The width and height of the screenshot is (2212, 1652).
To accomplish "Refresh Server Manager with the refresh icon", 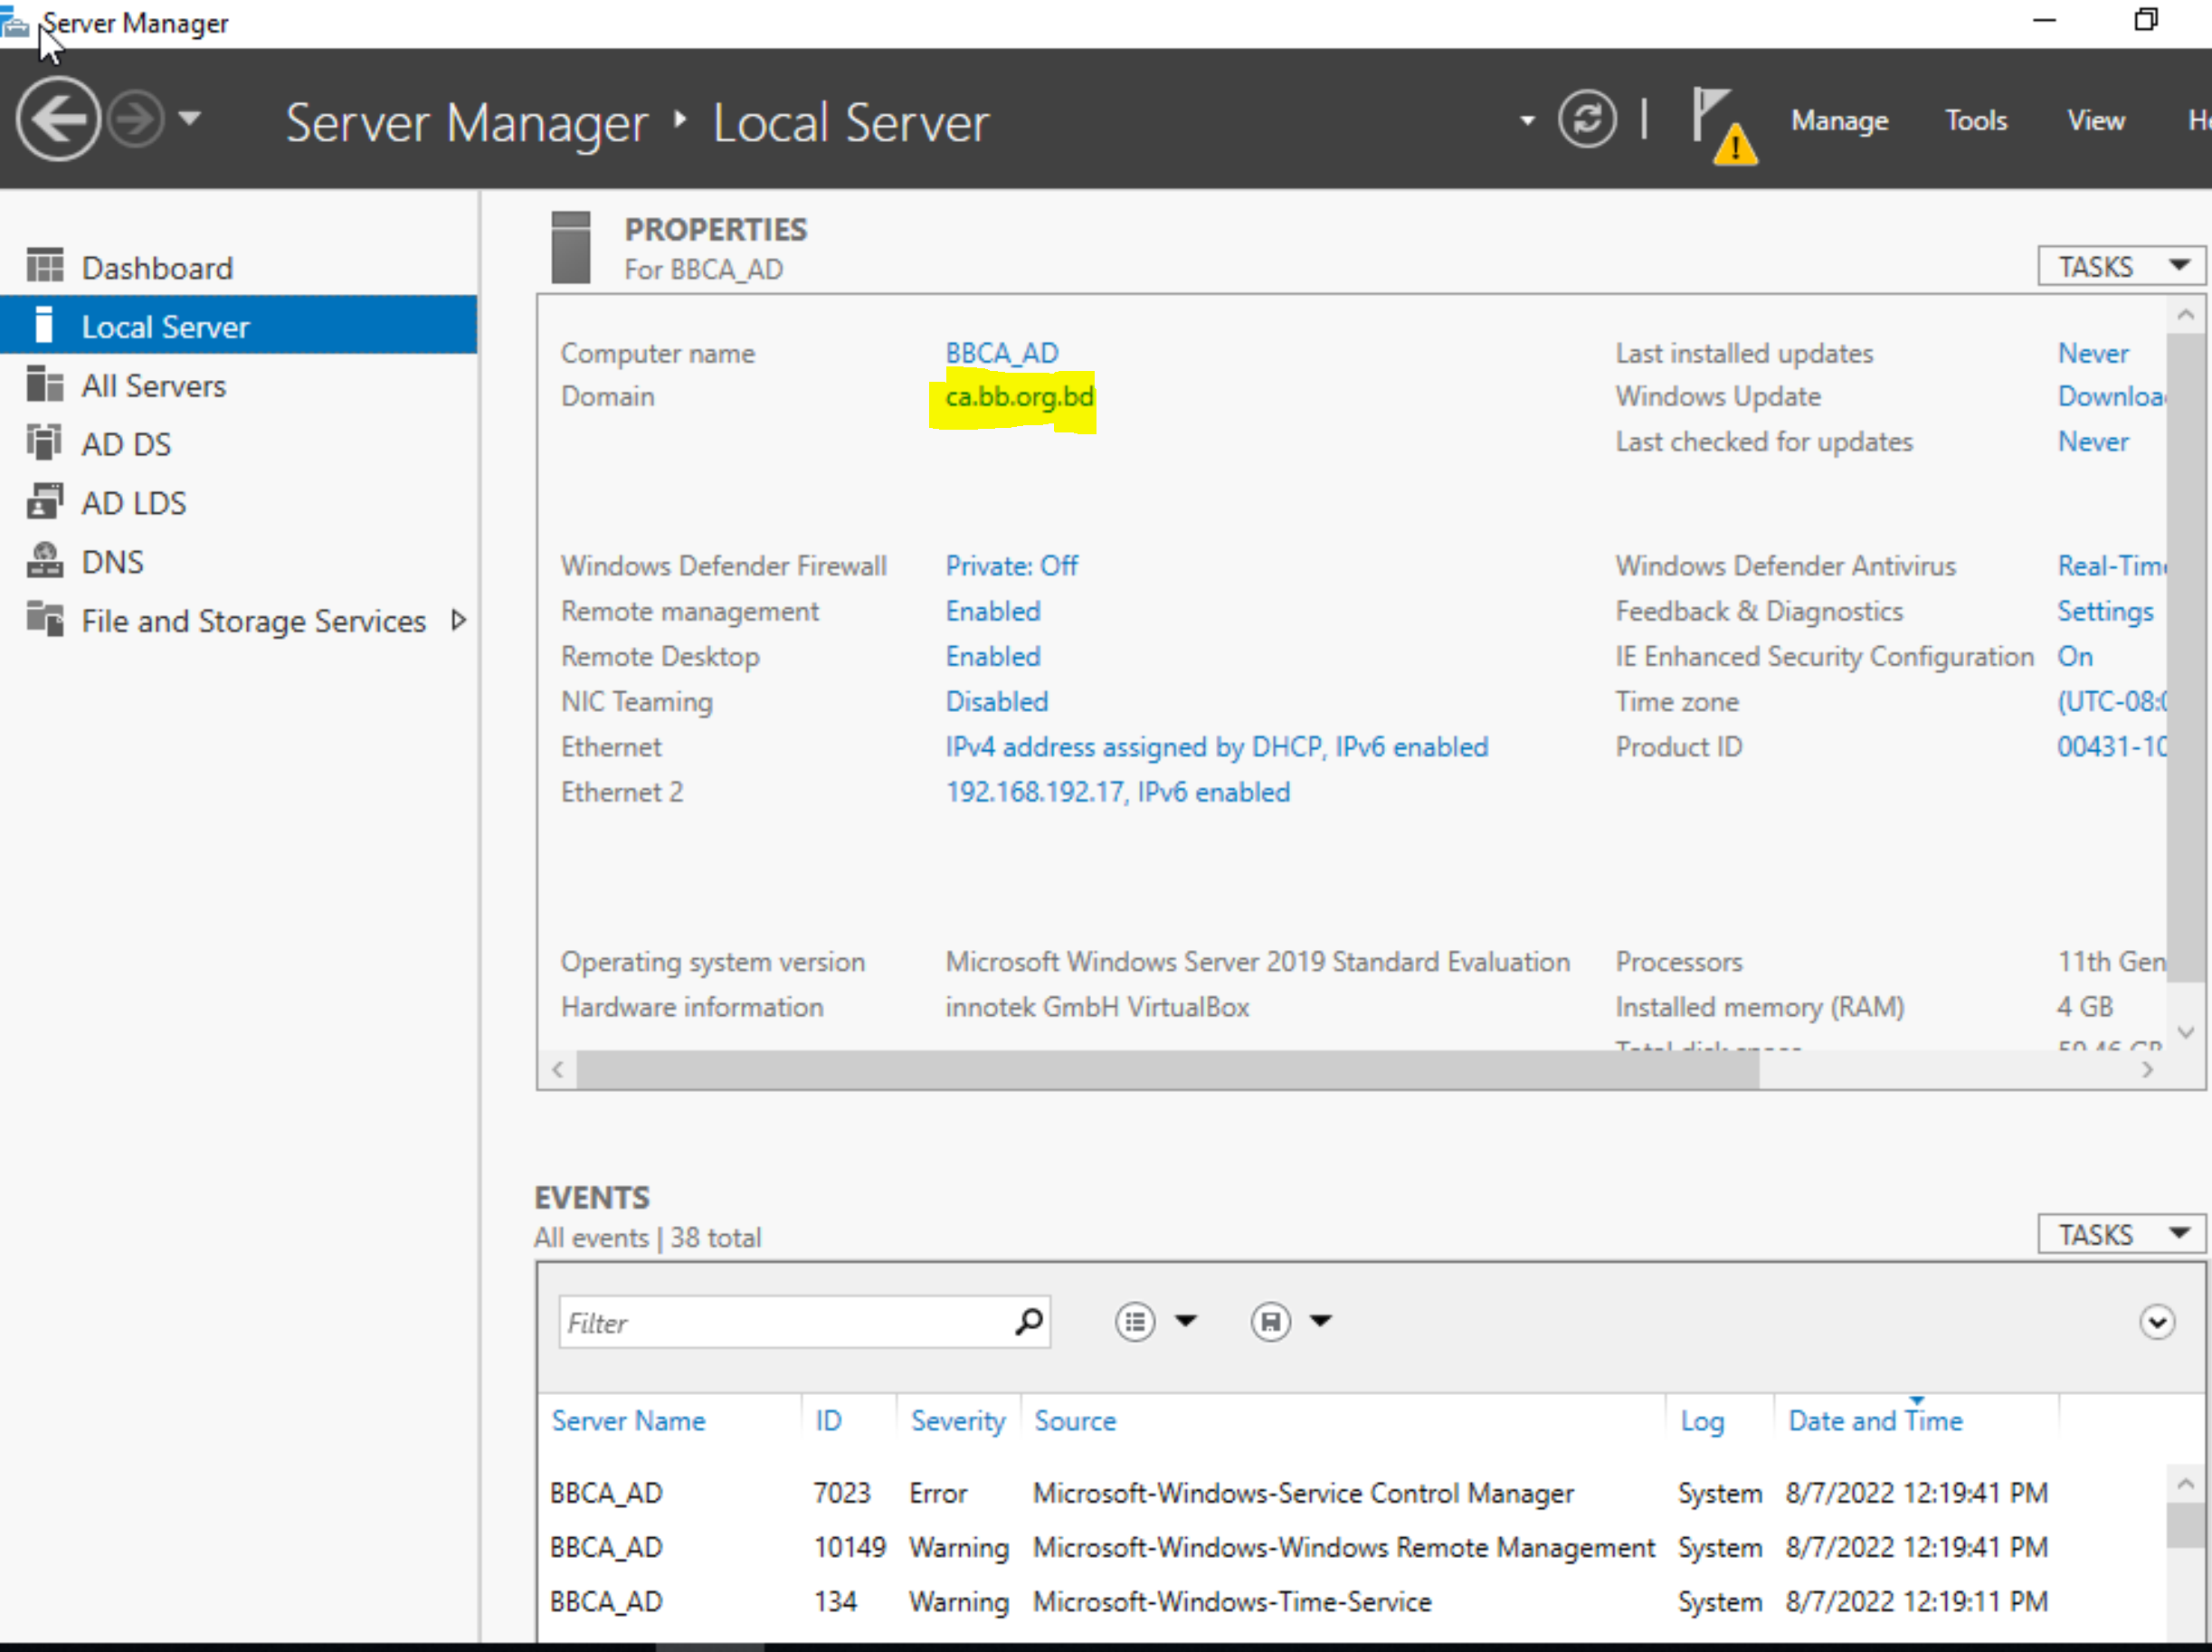I will (1587, 120).
